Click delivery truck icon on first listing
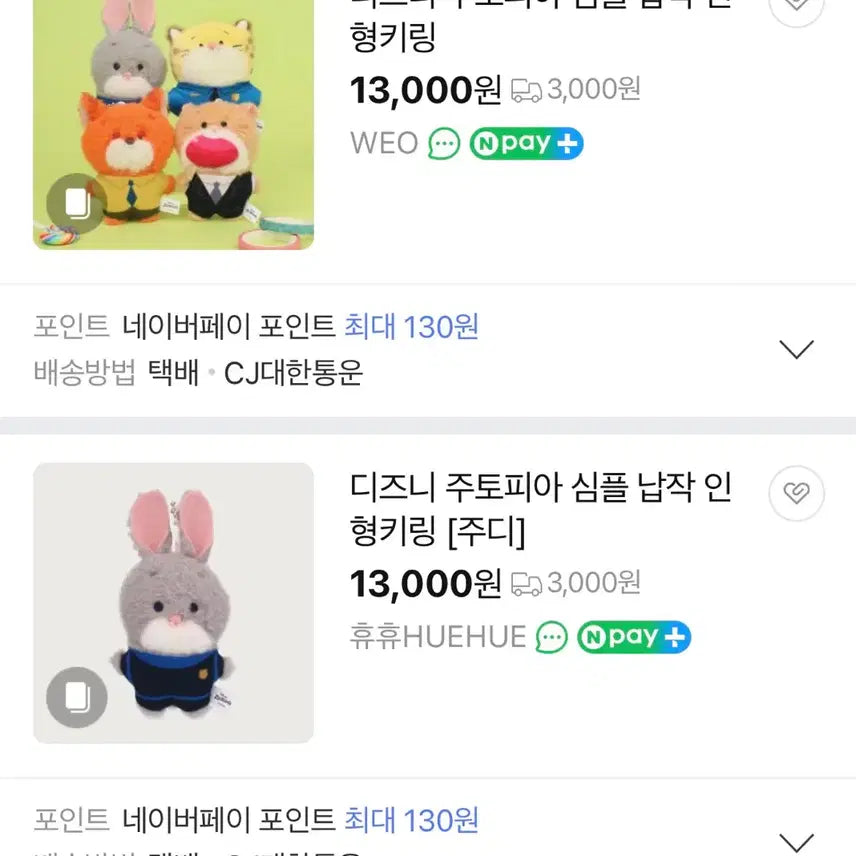 (x=526, y=90)
